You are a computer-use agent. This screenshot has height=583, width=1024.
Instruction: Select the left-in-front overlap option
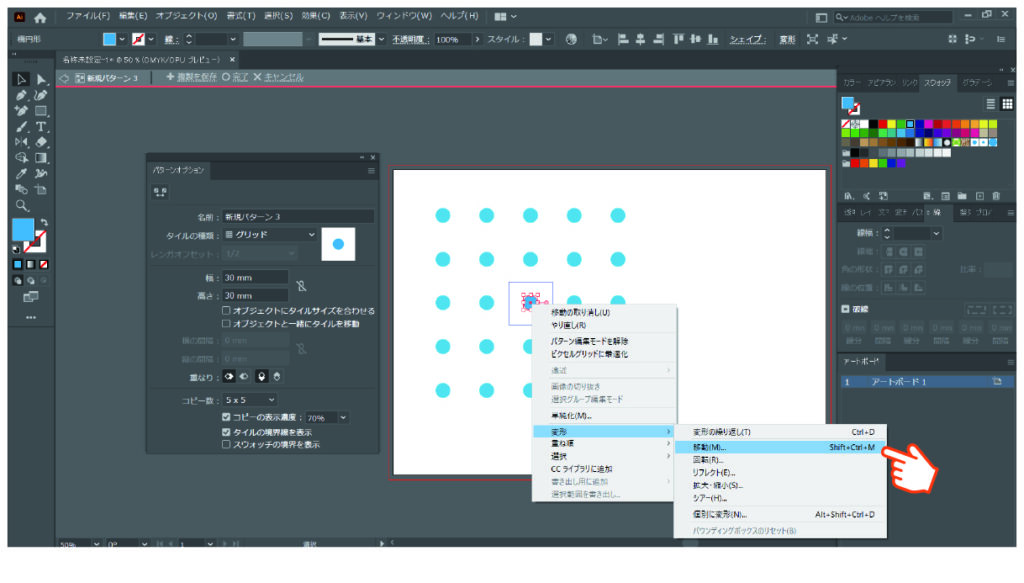tap(229, 377)
